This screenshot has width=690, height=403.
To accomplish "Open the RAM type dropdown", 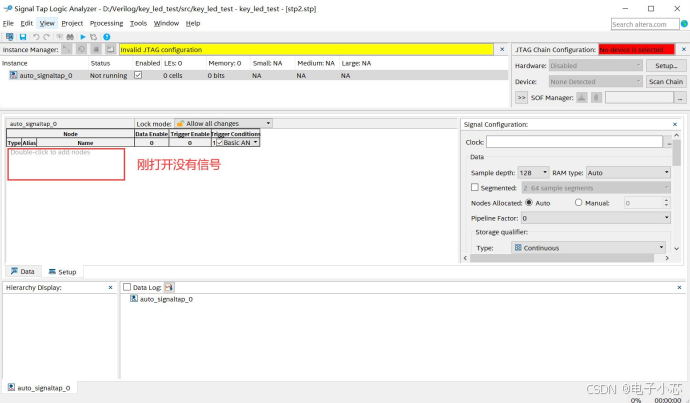I will (x=628, y=173).
